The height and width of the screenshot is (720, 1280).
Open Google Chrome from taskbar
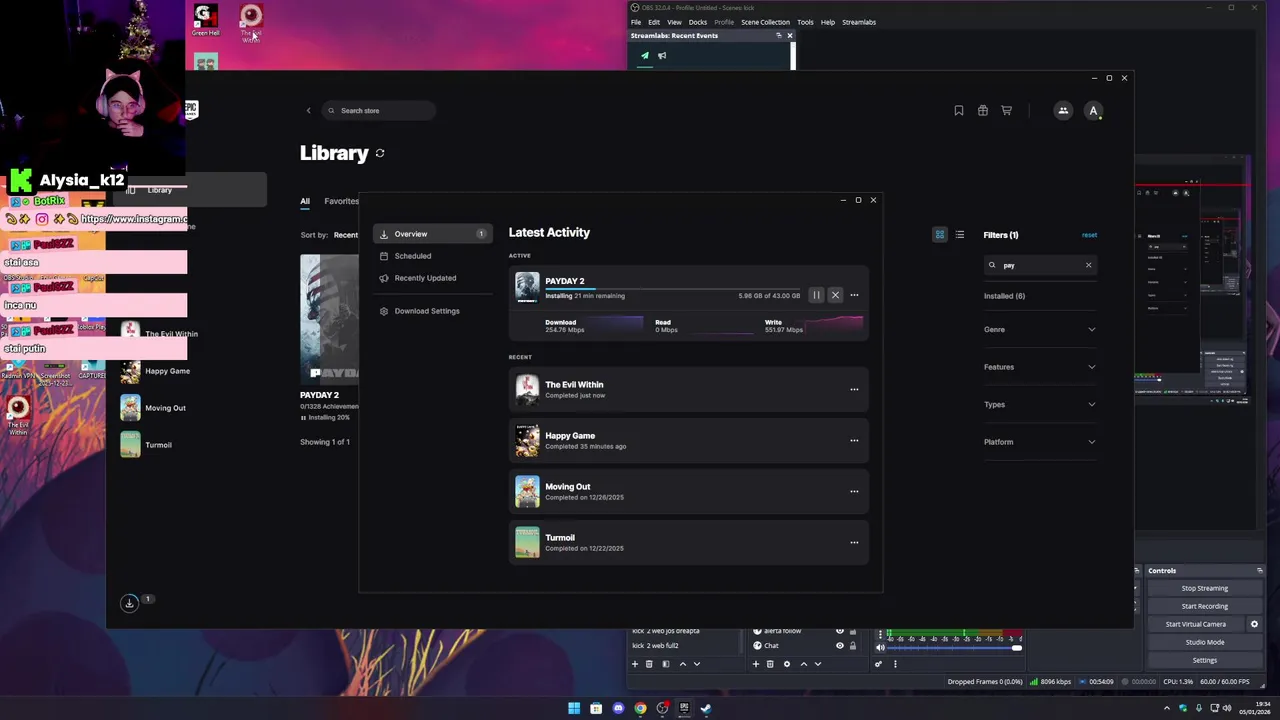coord(640,708)
